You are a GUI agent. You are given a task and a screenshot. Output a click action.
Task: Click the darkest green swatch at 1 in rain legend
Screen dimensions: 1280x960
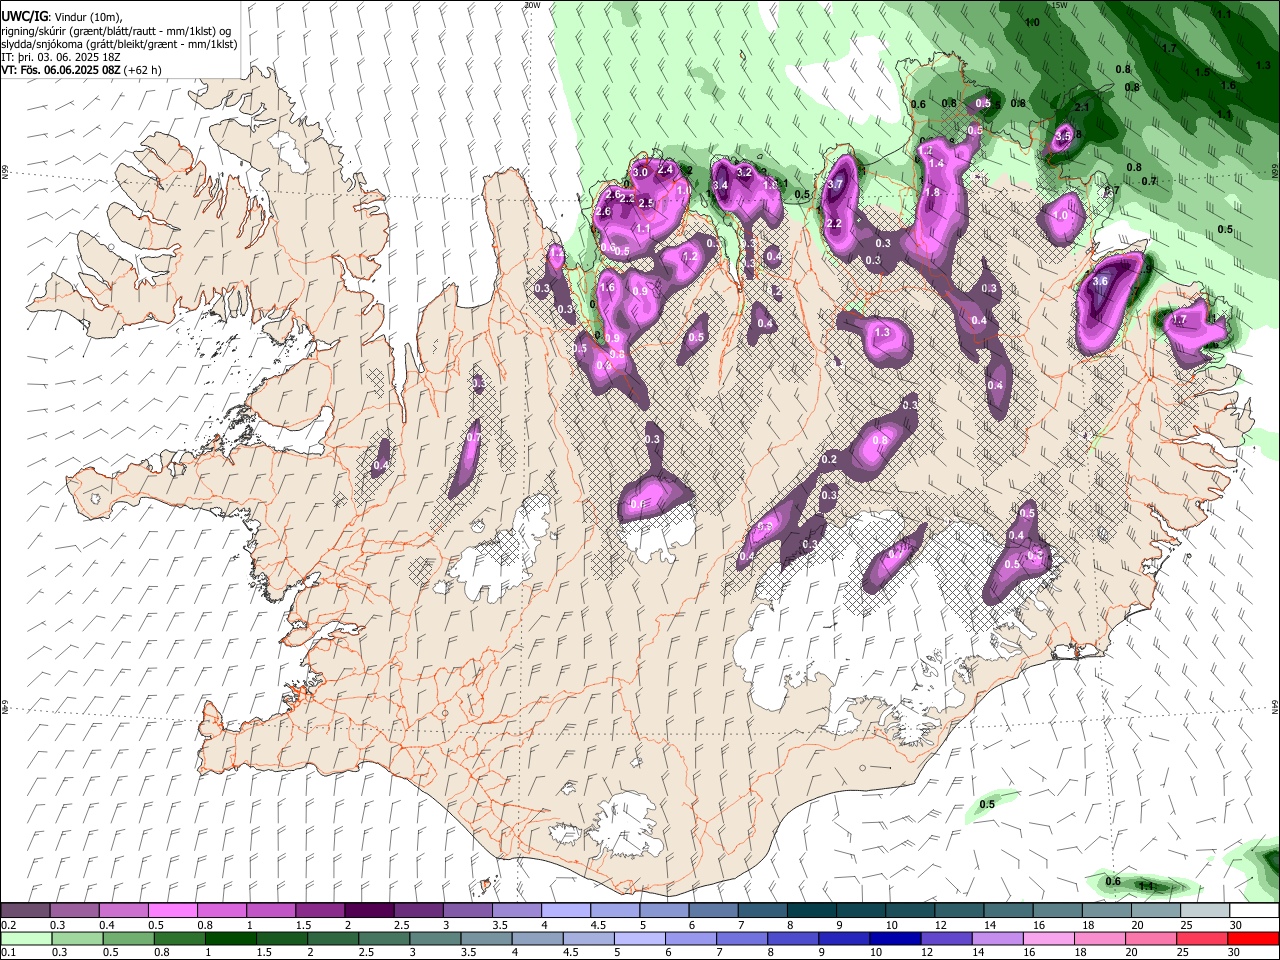pos(229,938)
